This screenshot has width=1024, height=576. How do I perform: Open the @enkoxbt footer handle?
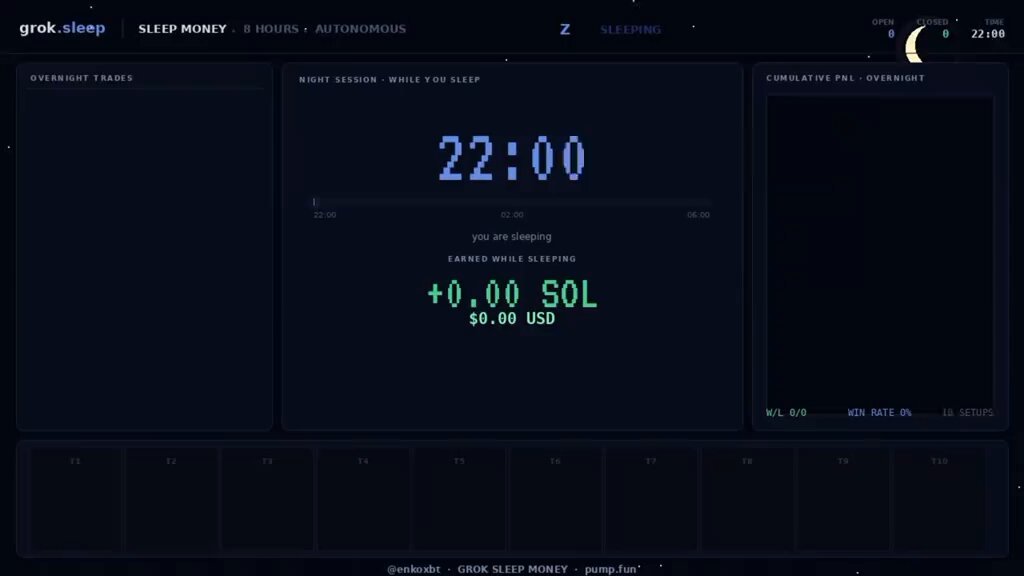(413, 569)
